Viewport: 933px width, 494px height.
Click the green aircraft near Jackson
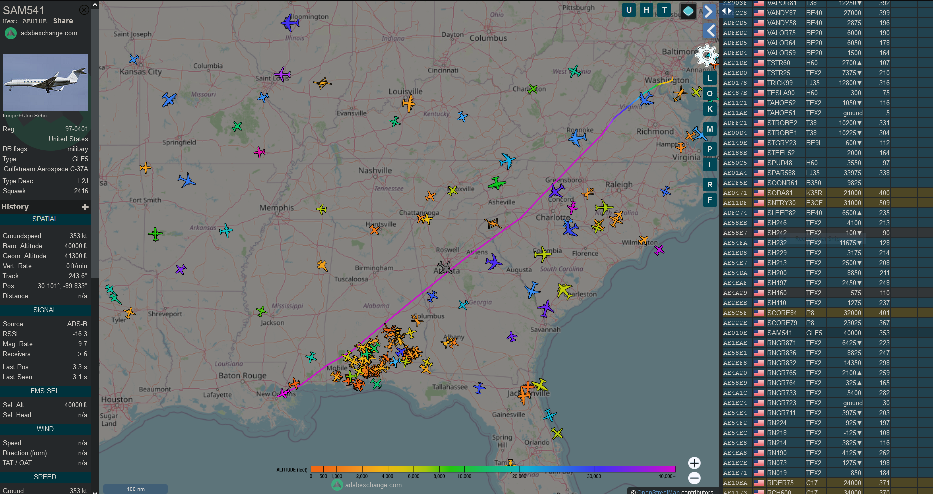(x=261, y=311)
